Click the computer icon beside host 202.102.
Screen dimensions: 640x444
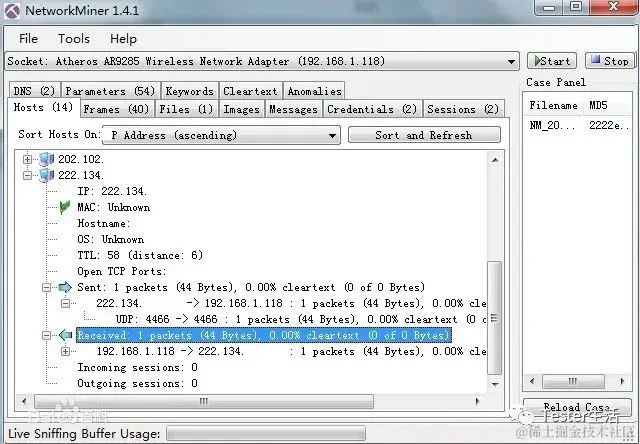tap(47, 159)
